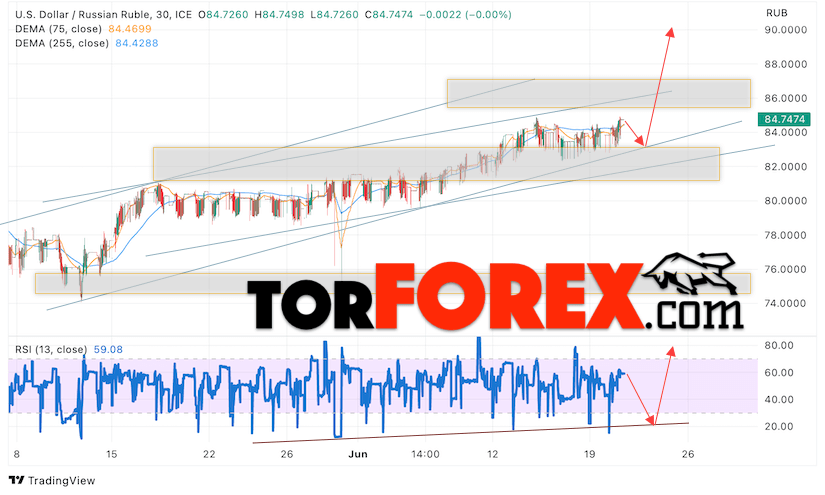
Task: Click the 14:00 label on time axis
Action: pyautogui.click(x=425, y=454)
